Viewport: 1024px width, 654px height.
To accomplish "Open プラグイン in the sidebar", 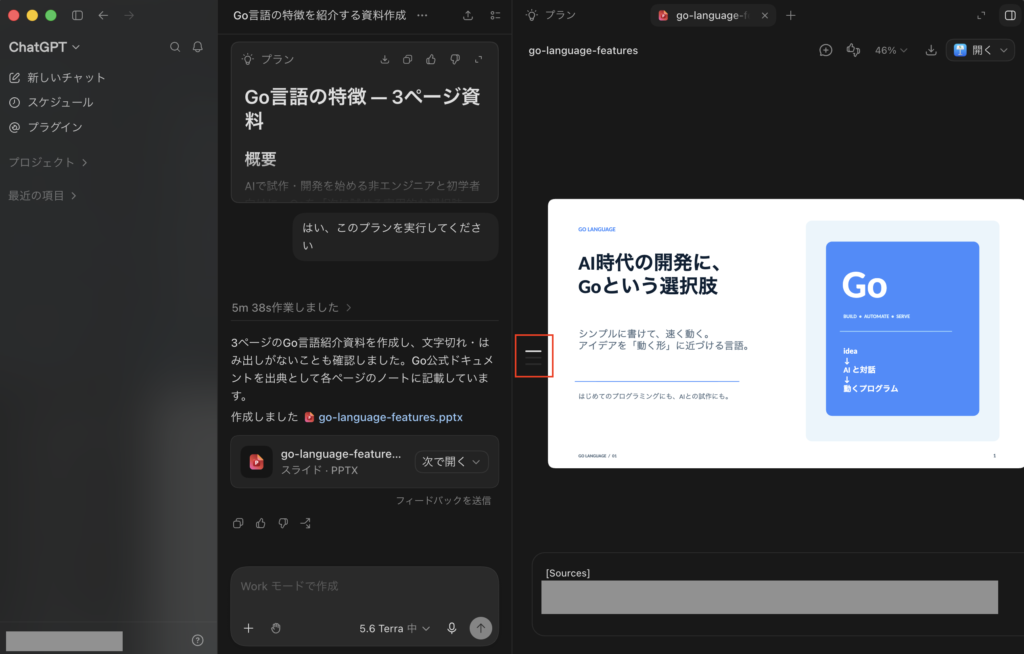I will coord(46,127).
